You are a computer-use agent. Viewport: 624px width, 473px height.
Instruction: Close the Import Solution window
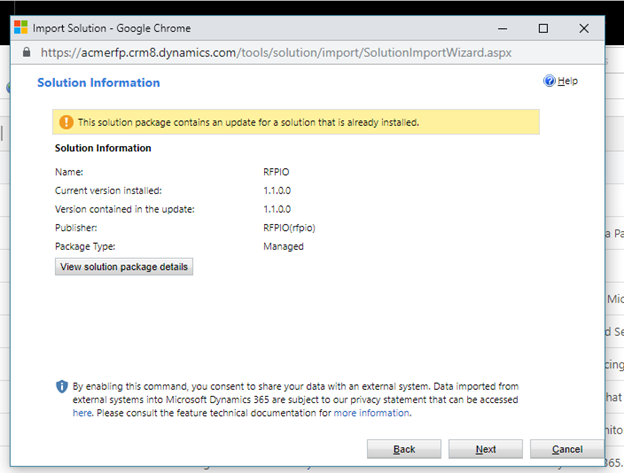584,28
